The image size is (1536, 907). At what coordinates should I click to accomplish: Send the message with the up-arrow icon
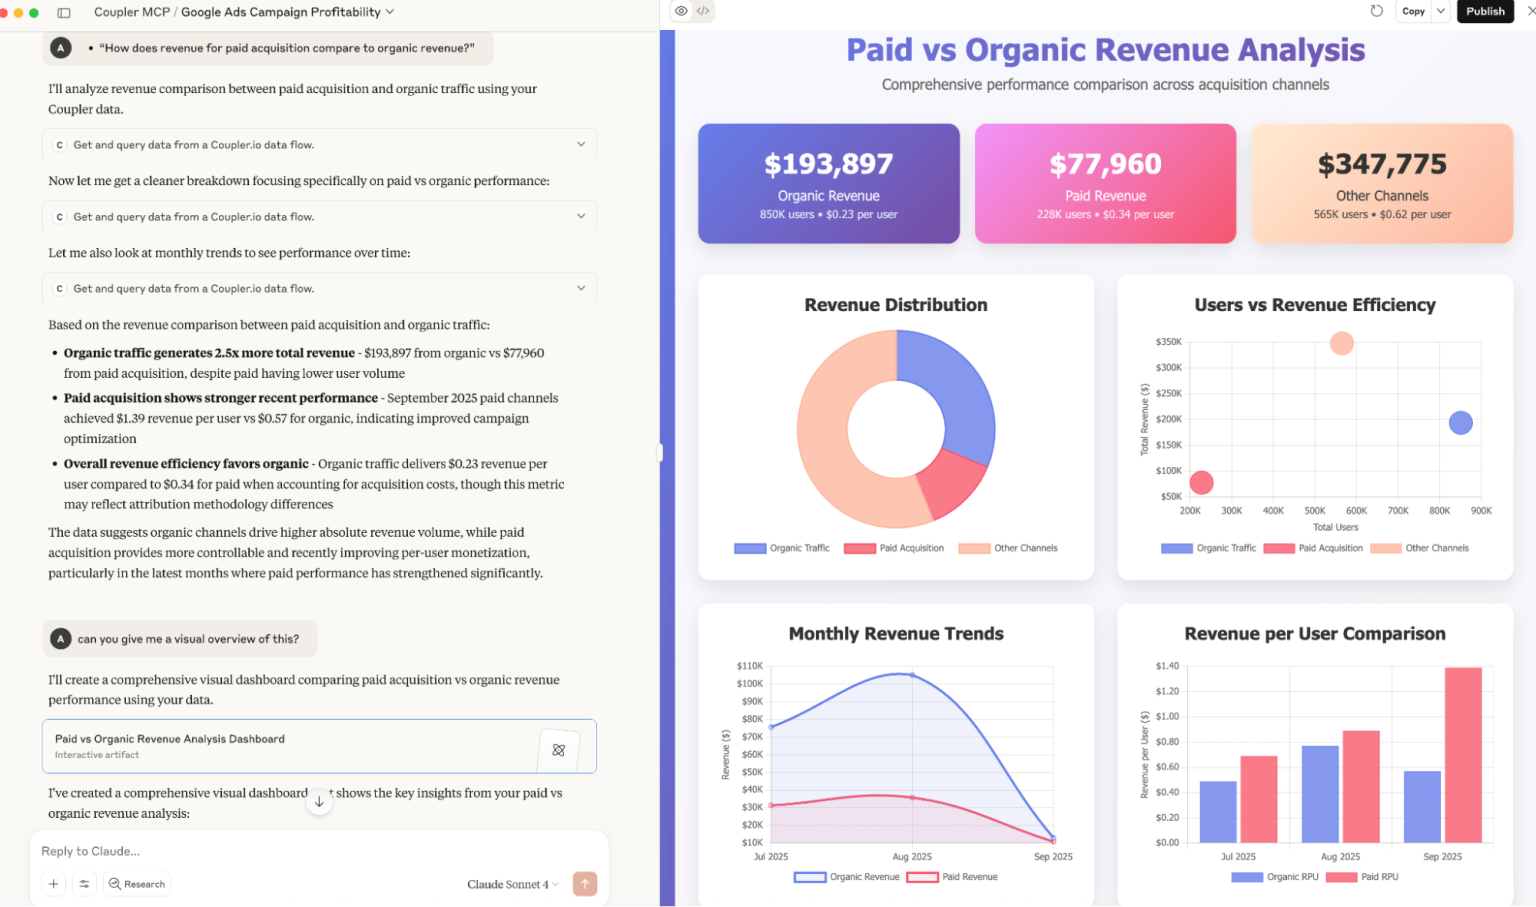pyautogui.click(x=585, y=884)
